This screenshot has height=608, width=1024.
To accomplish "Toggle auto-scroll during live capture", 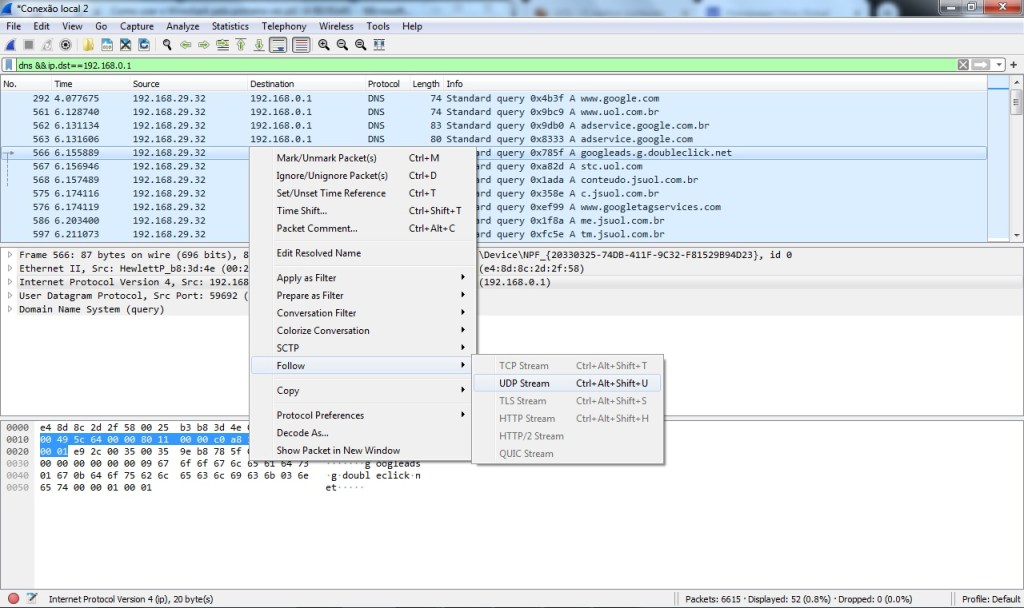I will pyautogui.click(x=278, y=45).
